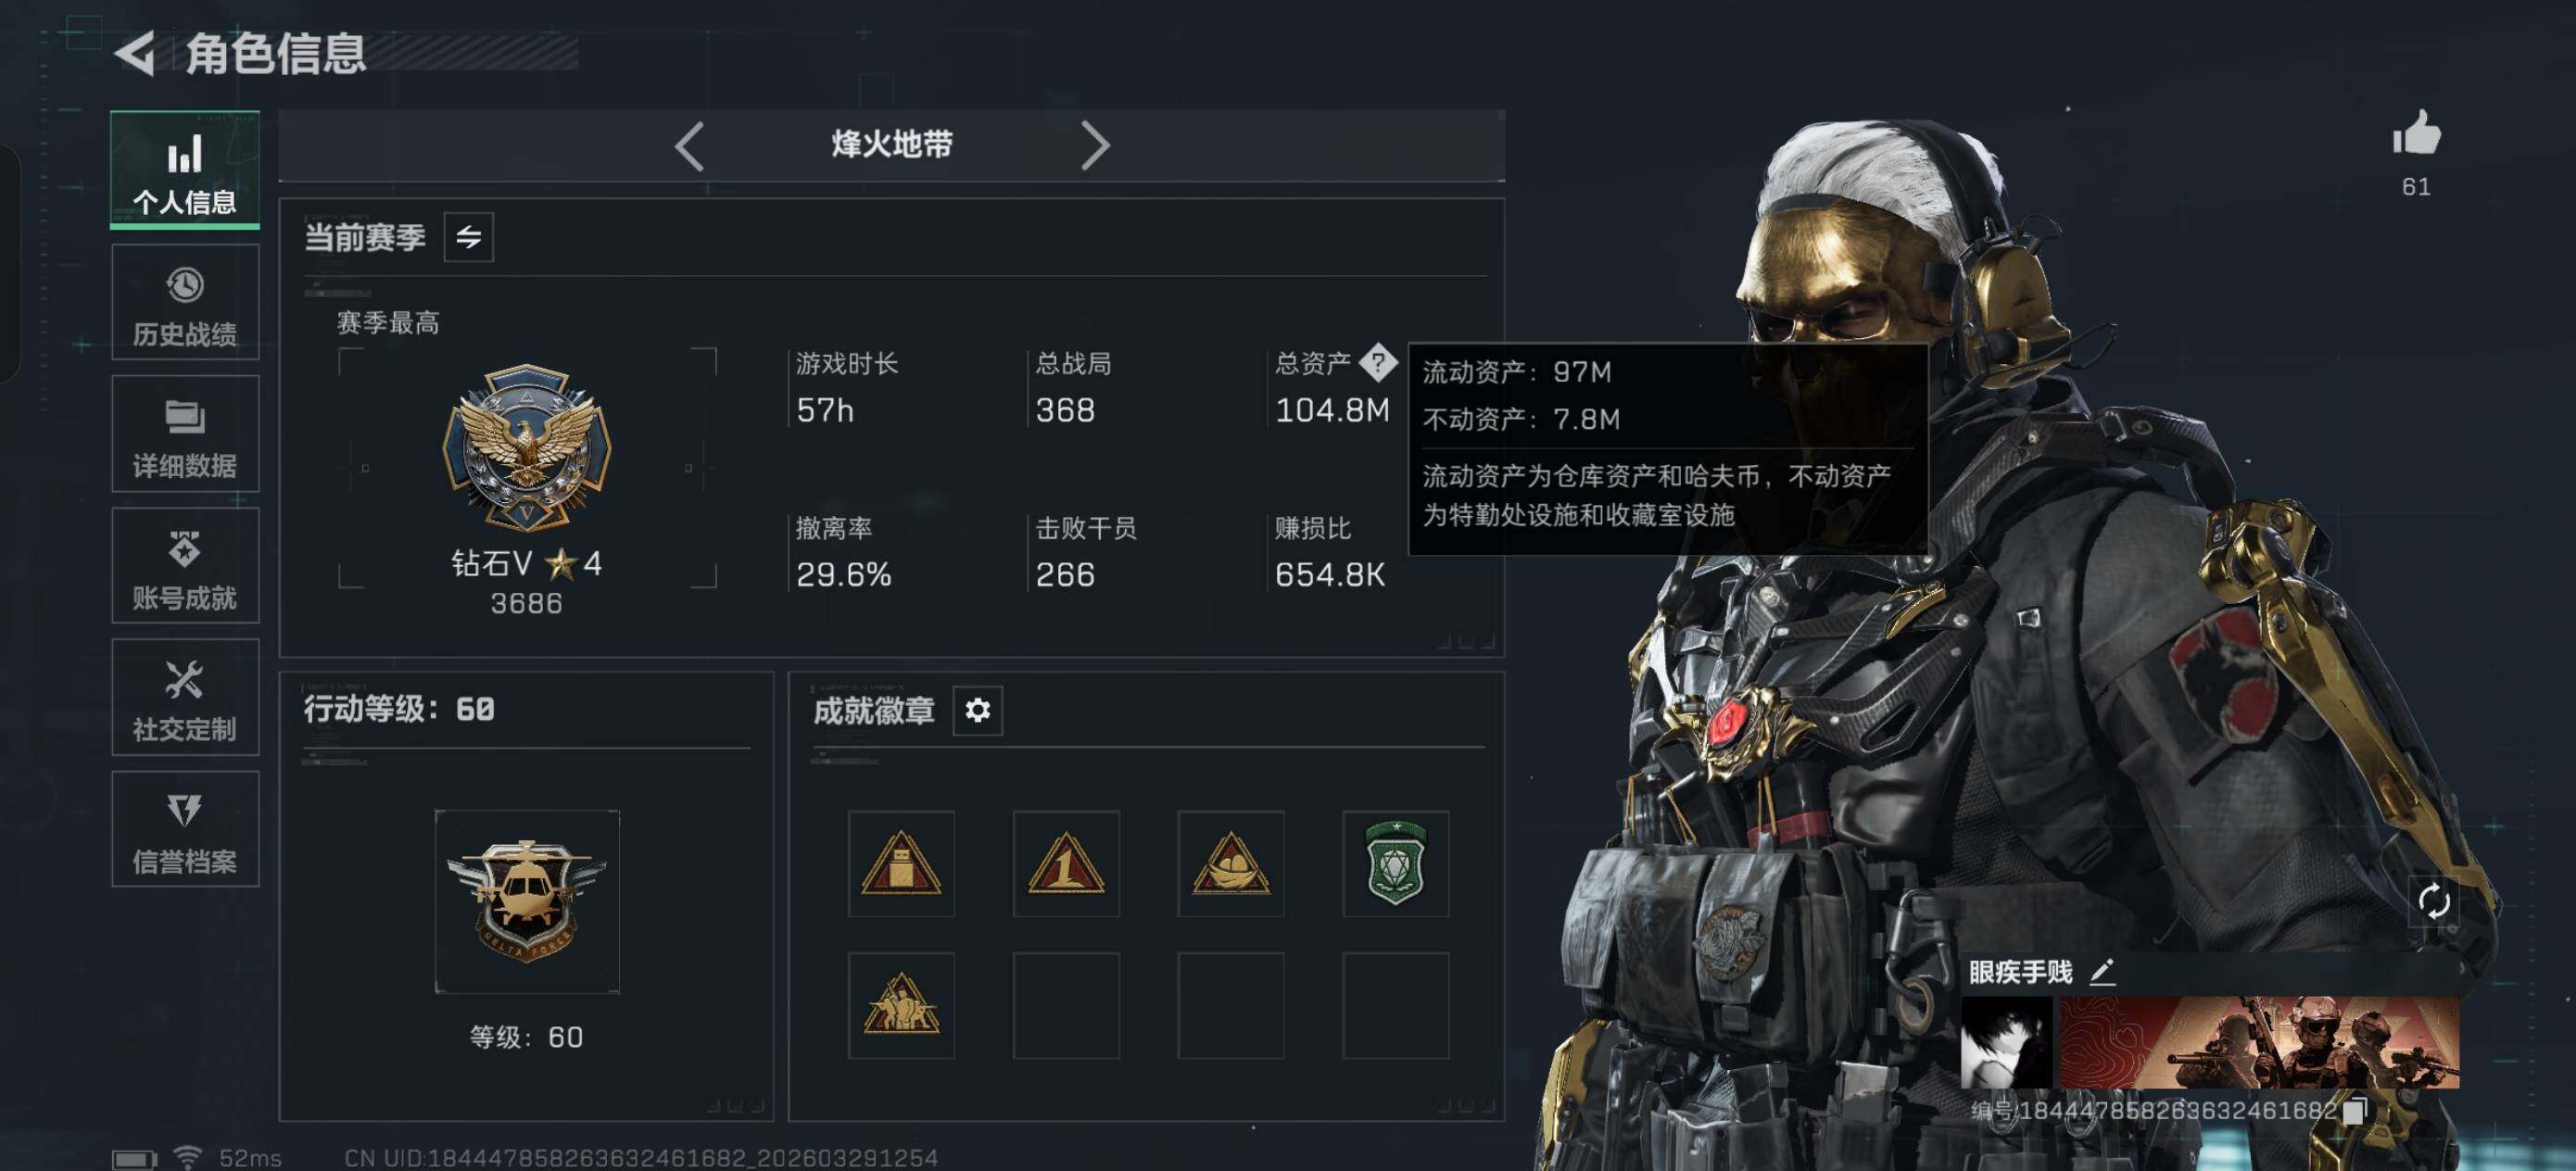
Task: Open achievement badge settings gear
Action: click(x=977, y=710)
